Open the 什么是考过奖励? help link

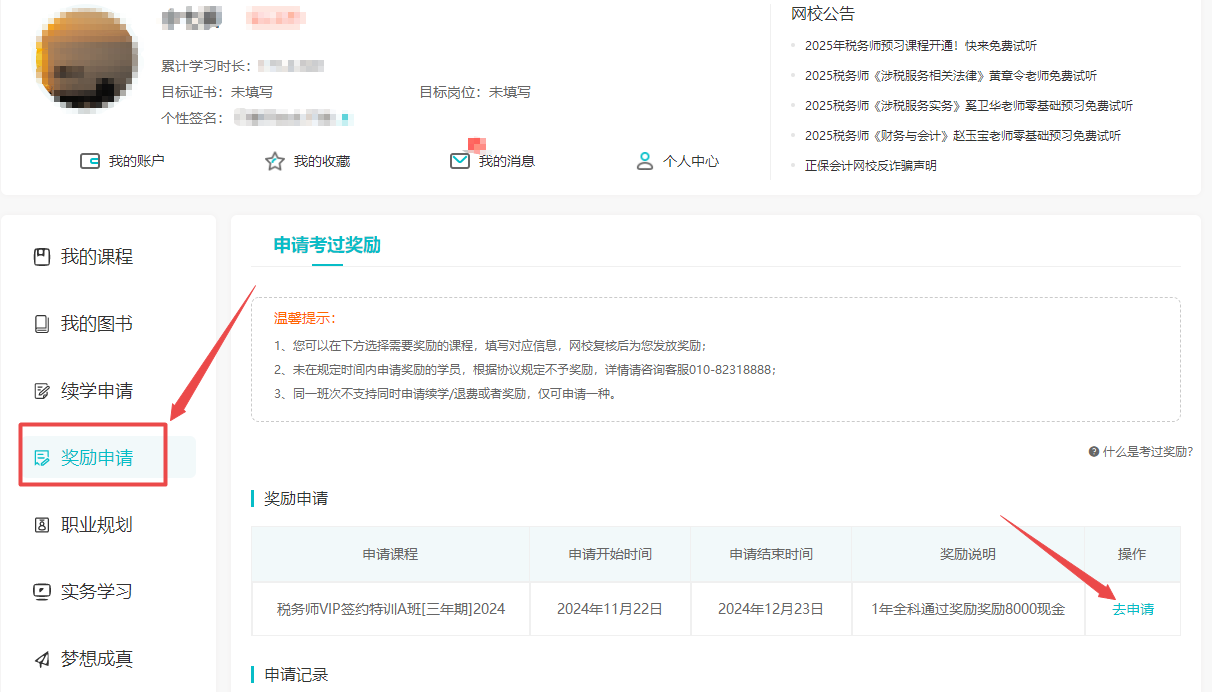(1147, 452)
